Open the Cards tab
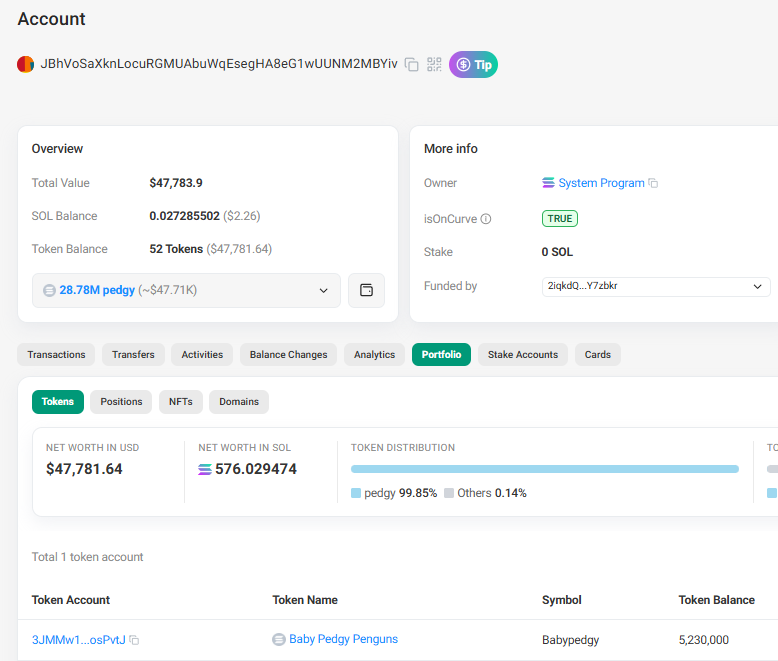Screen dimensions: 778x661 point(597,354)
